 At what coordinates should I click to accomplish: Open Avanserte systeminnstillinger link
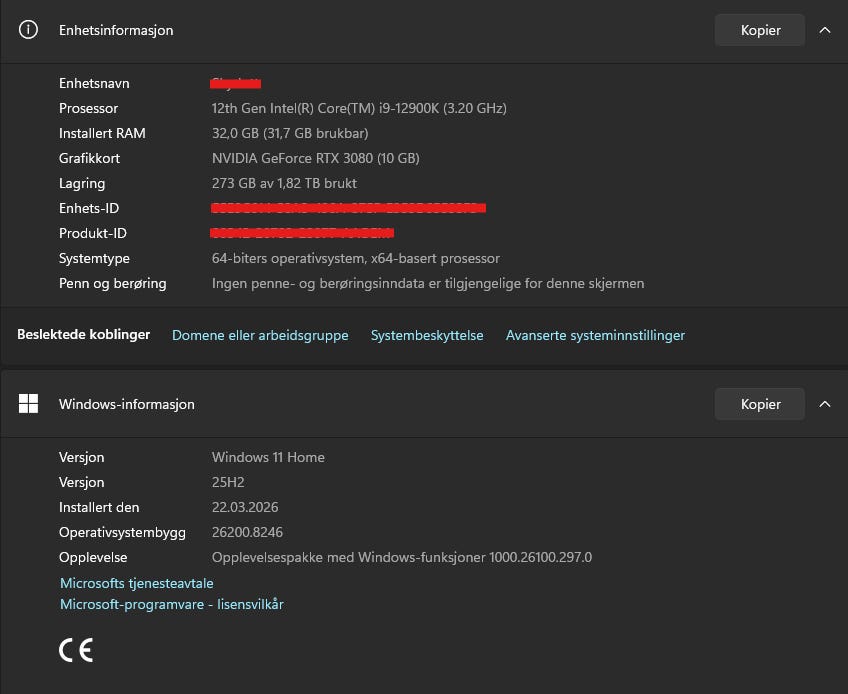pos(595,335)
